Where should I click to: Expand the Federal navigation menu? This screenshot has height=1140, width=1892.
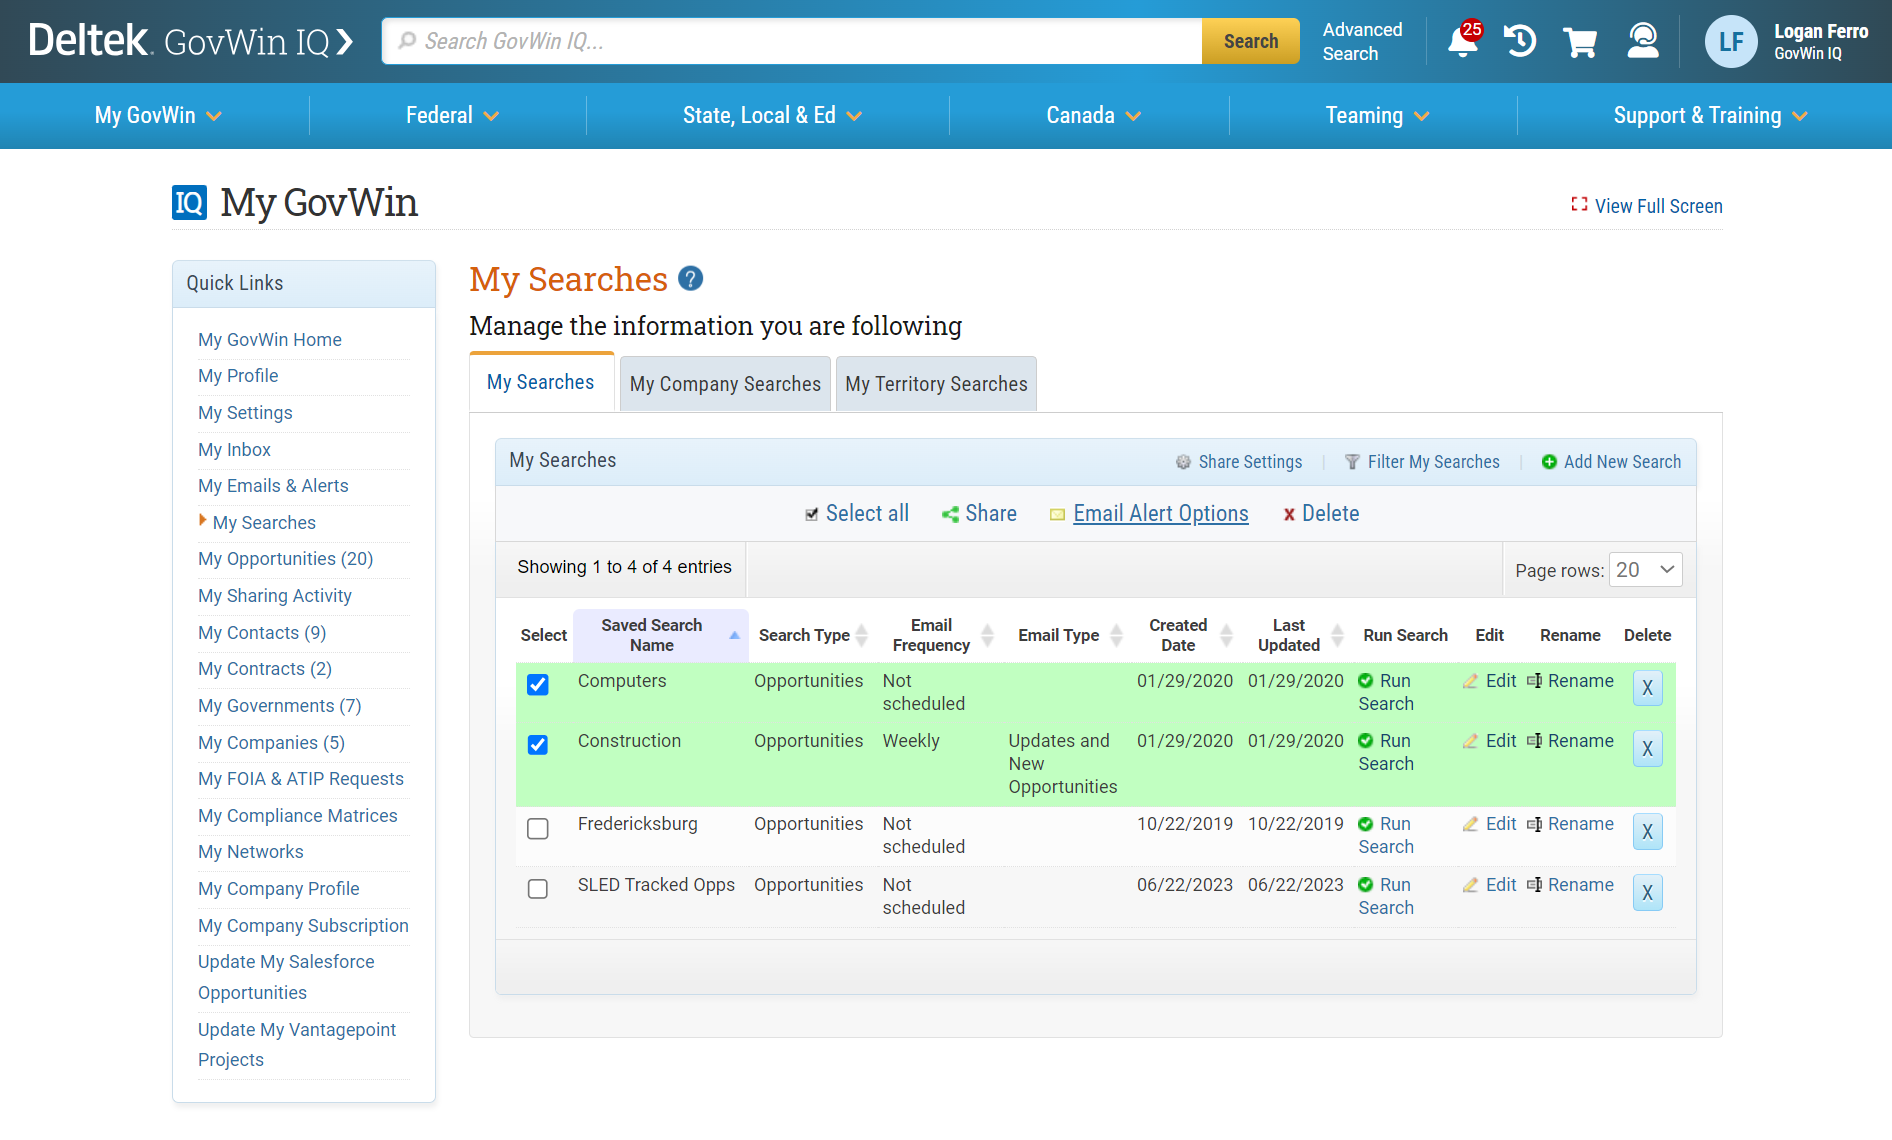point(452,116)
